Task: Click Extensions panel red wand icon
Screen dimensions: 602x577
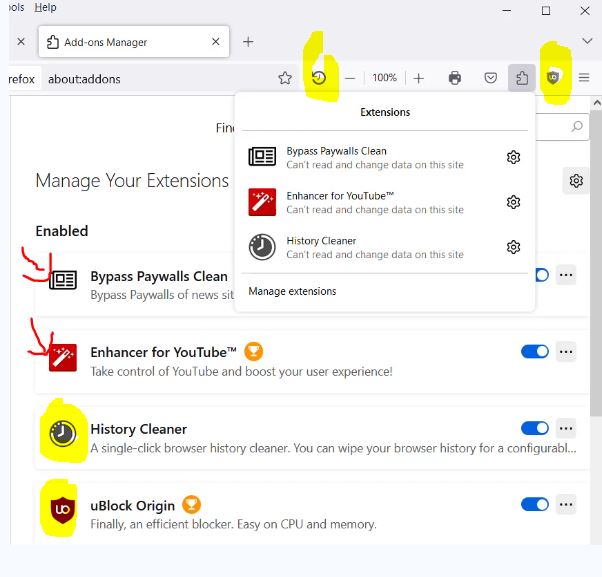Action: pos(262,202)
